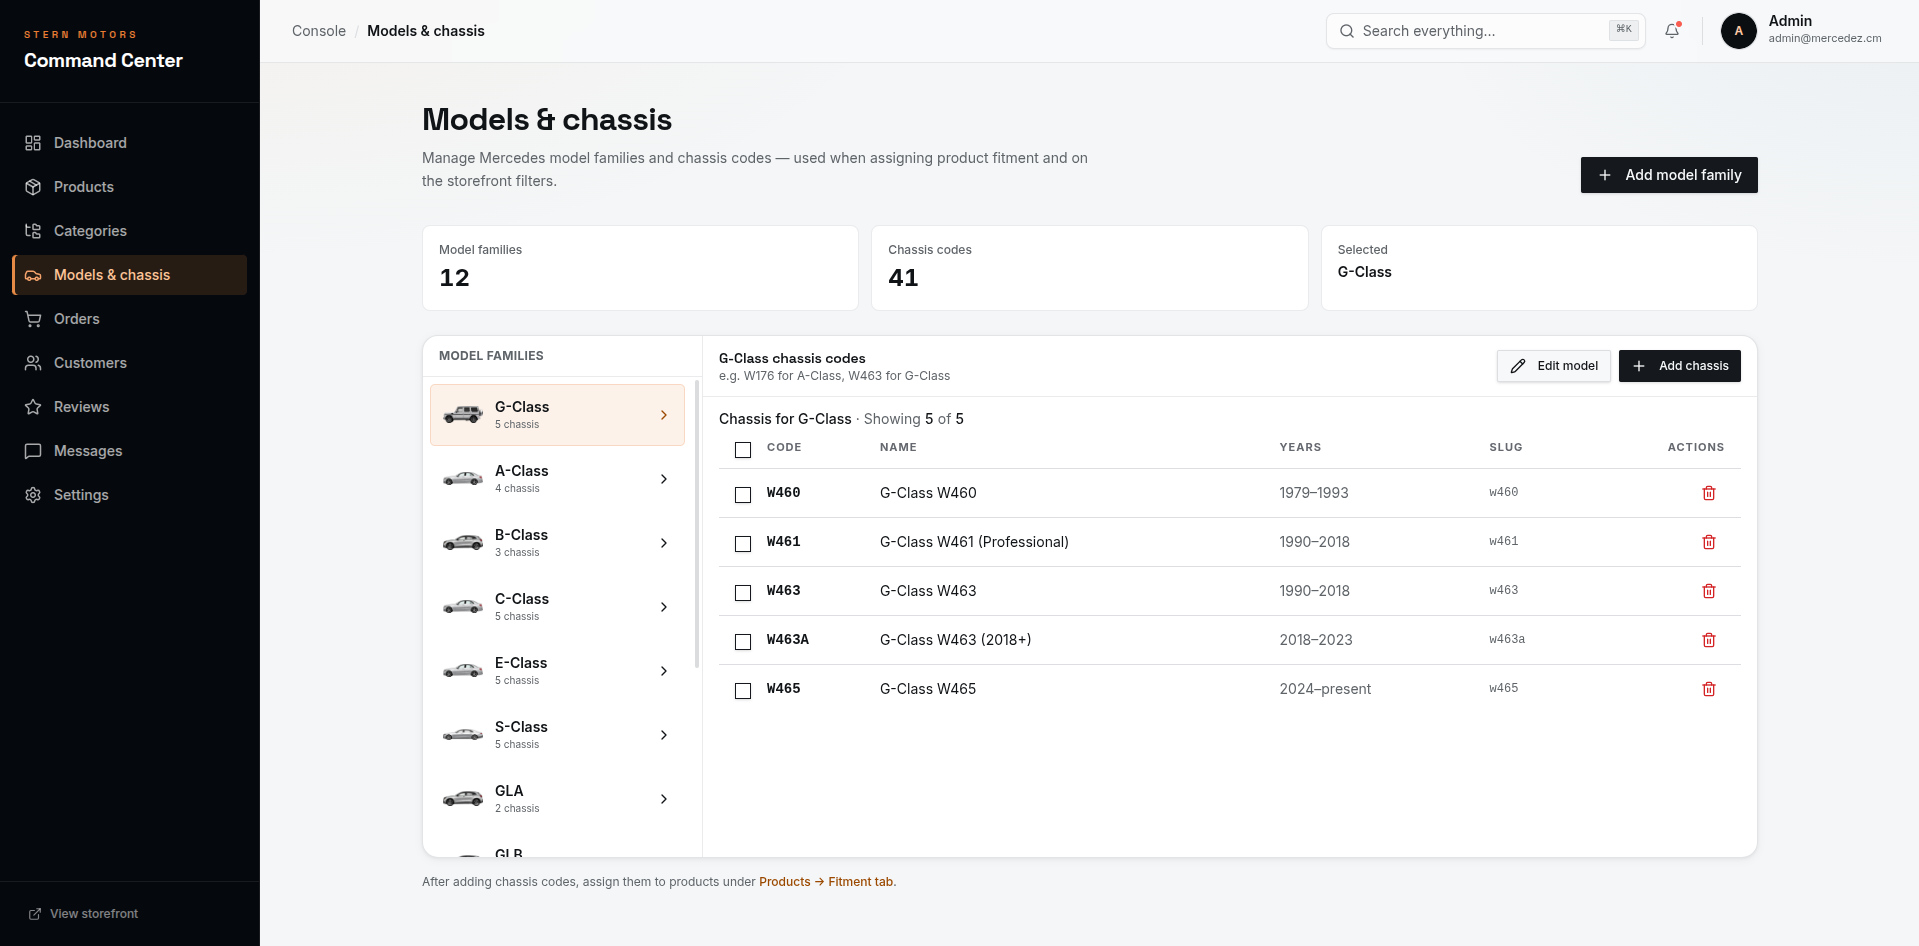Image resolution: width=1919 pixels, height=946 pixels.
Task: Click the search magnifier icon
Action: coord(1347,31)
